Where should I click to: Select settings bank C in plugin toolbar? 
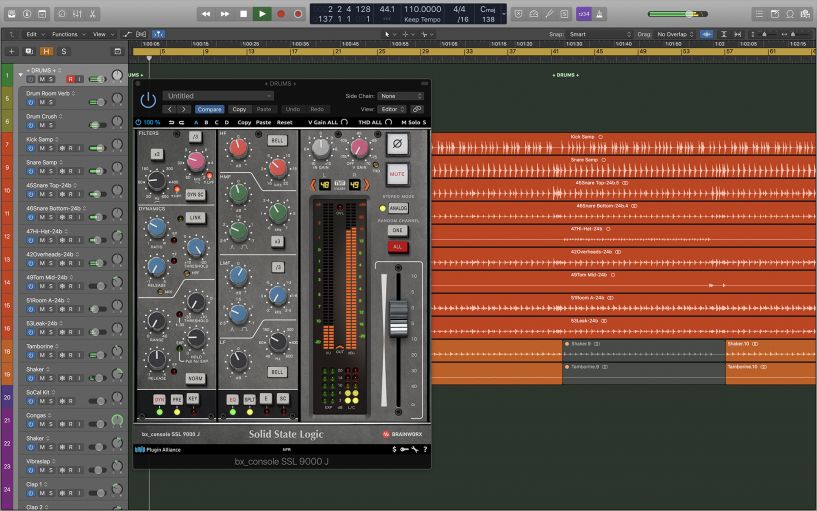[x=216, y=122]
